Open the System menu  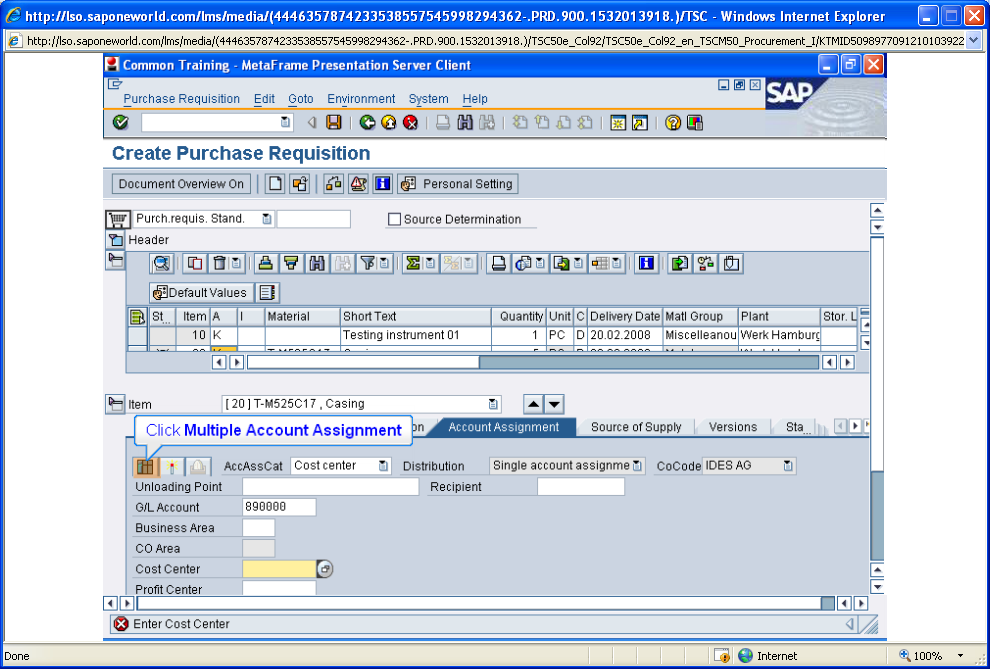428,99
